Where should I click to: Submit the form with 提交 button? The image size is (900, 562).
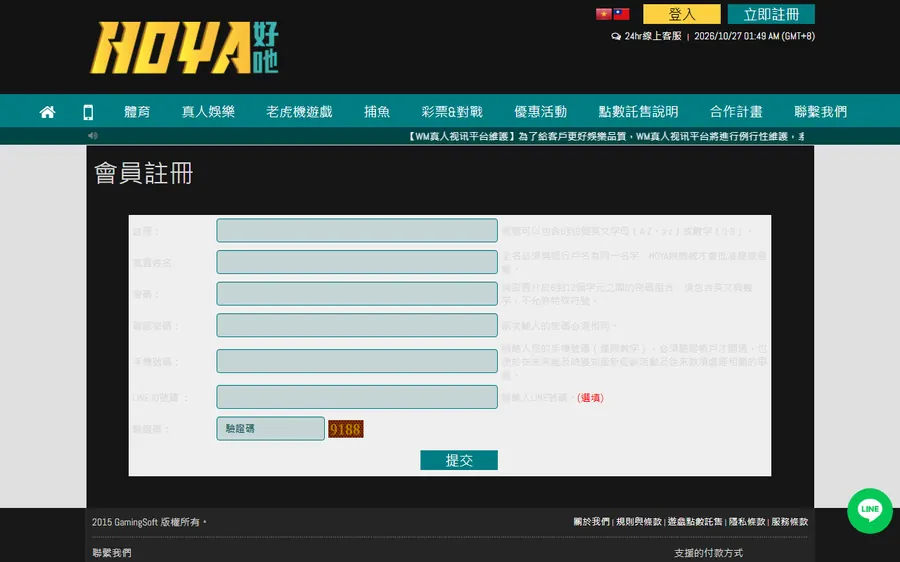click(x=459, y=460)
